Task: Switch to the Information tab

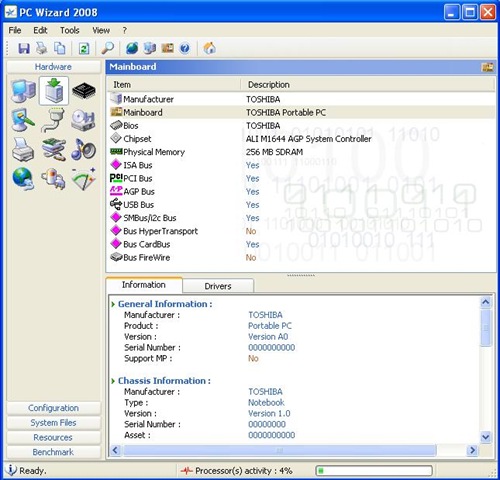Action: tap(144, 285)
